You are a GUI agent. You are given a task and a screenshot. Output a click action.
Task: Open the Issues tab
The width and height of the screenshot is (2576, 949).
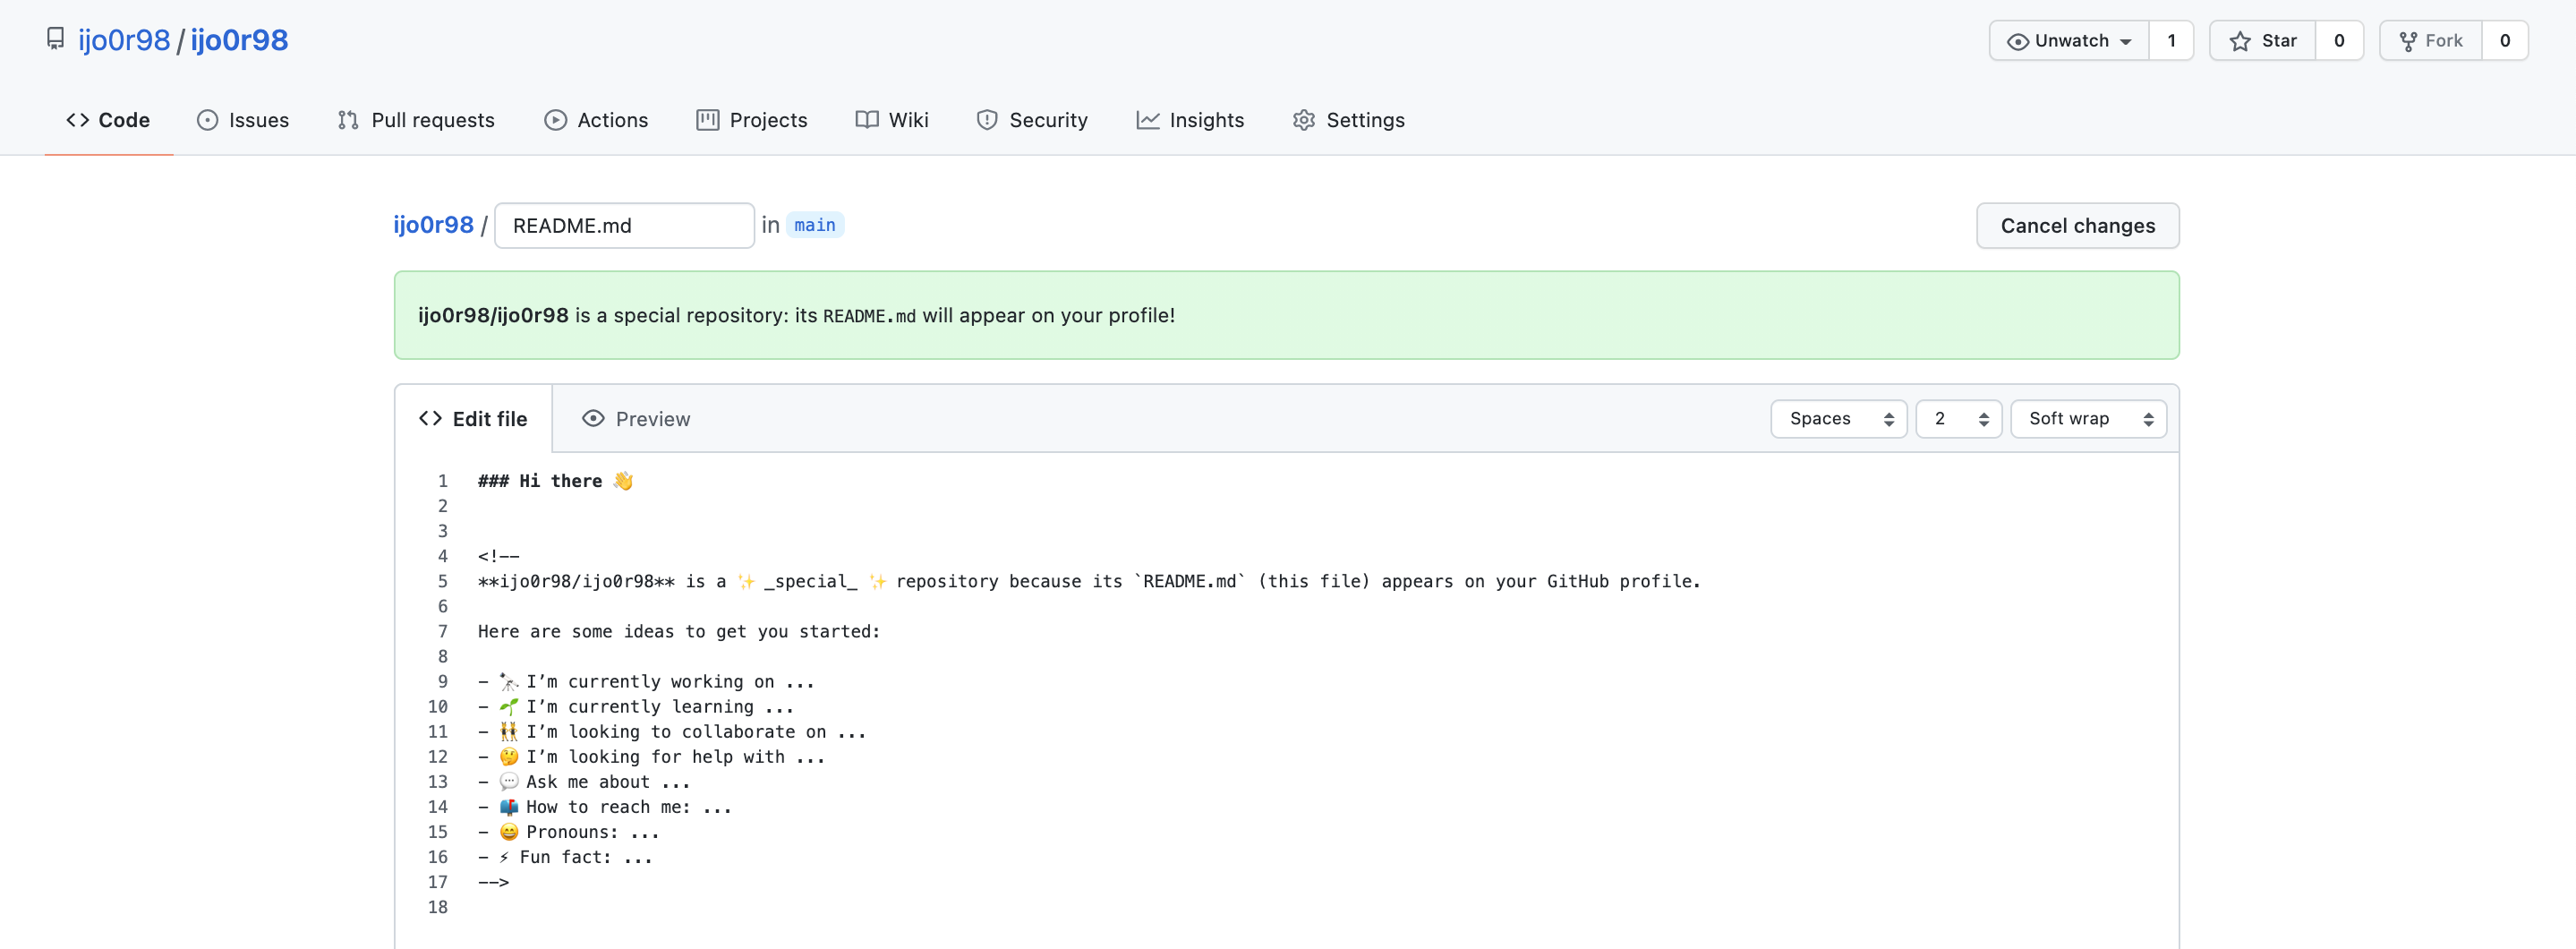pyautogui.click(x=243, y=120)
